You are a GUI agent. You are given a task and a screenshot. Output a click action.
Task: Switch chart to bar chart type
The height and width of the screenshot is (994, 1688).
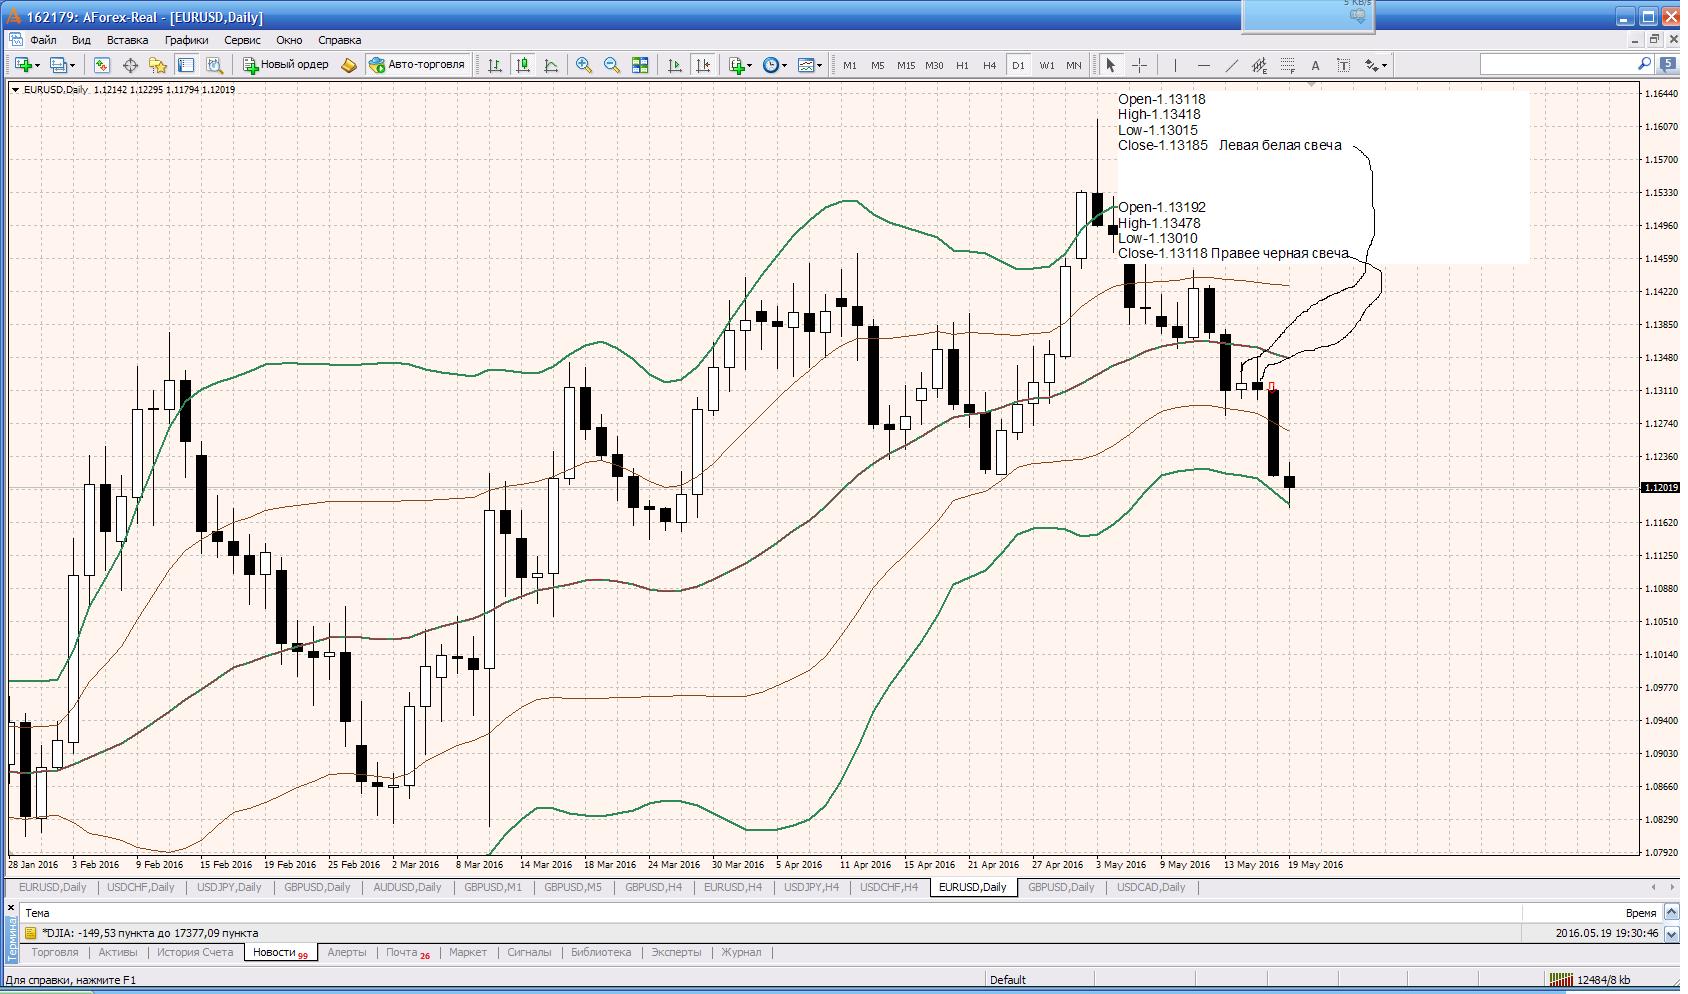pyautogui.click(x=495, y=65)
